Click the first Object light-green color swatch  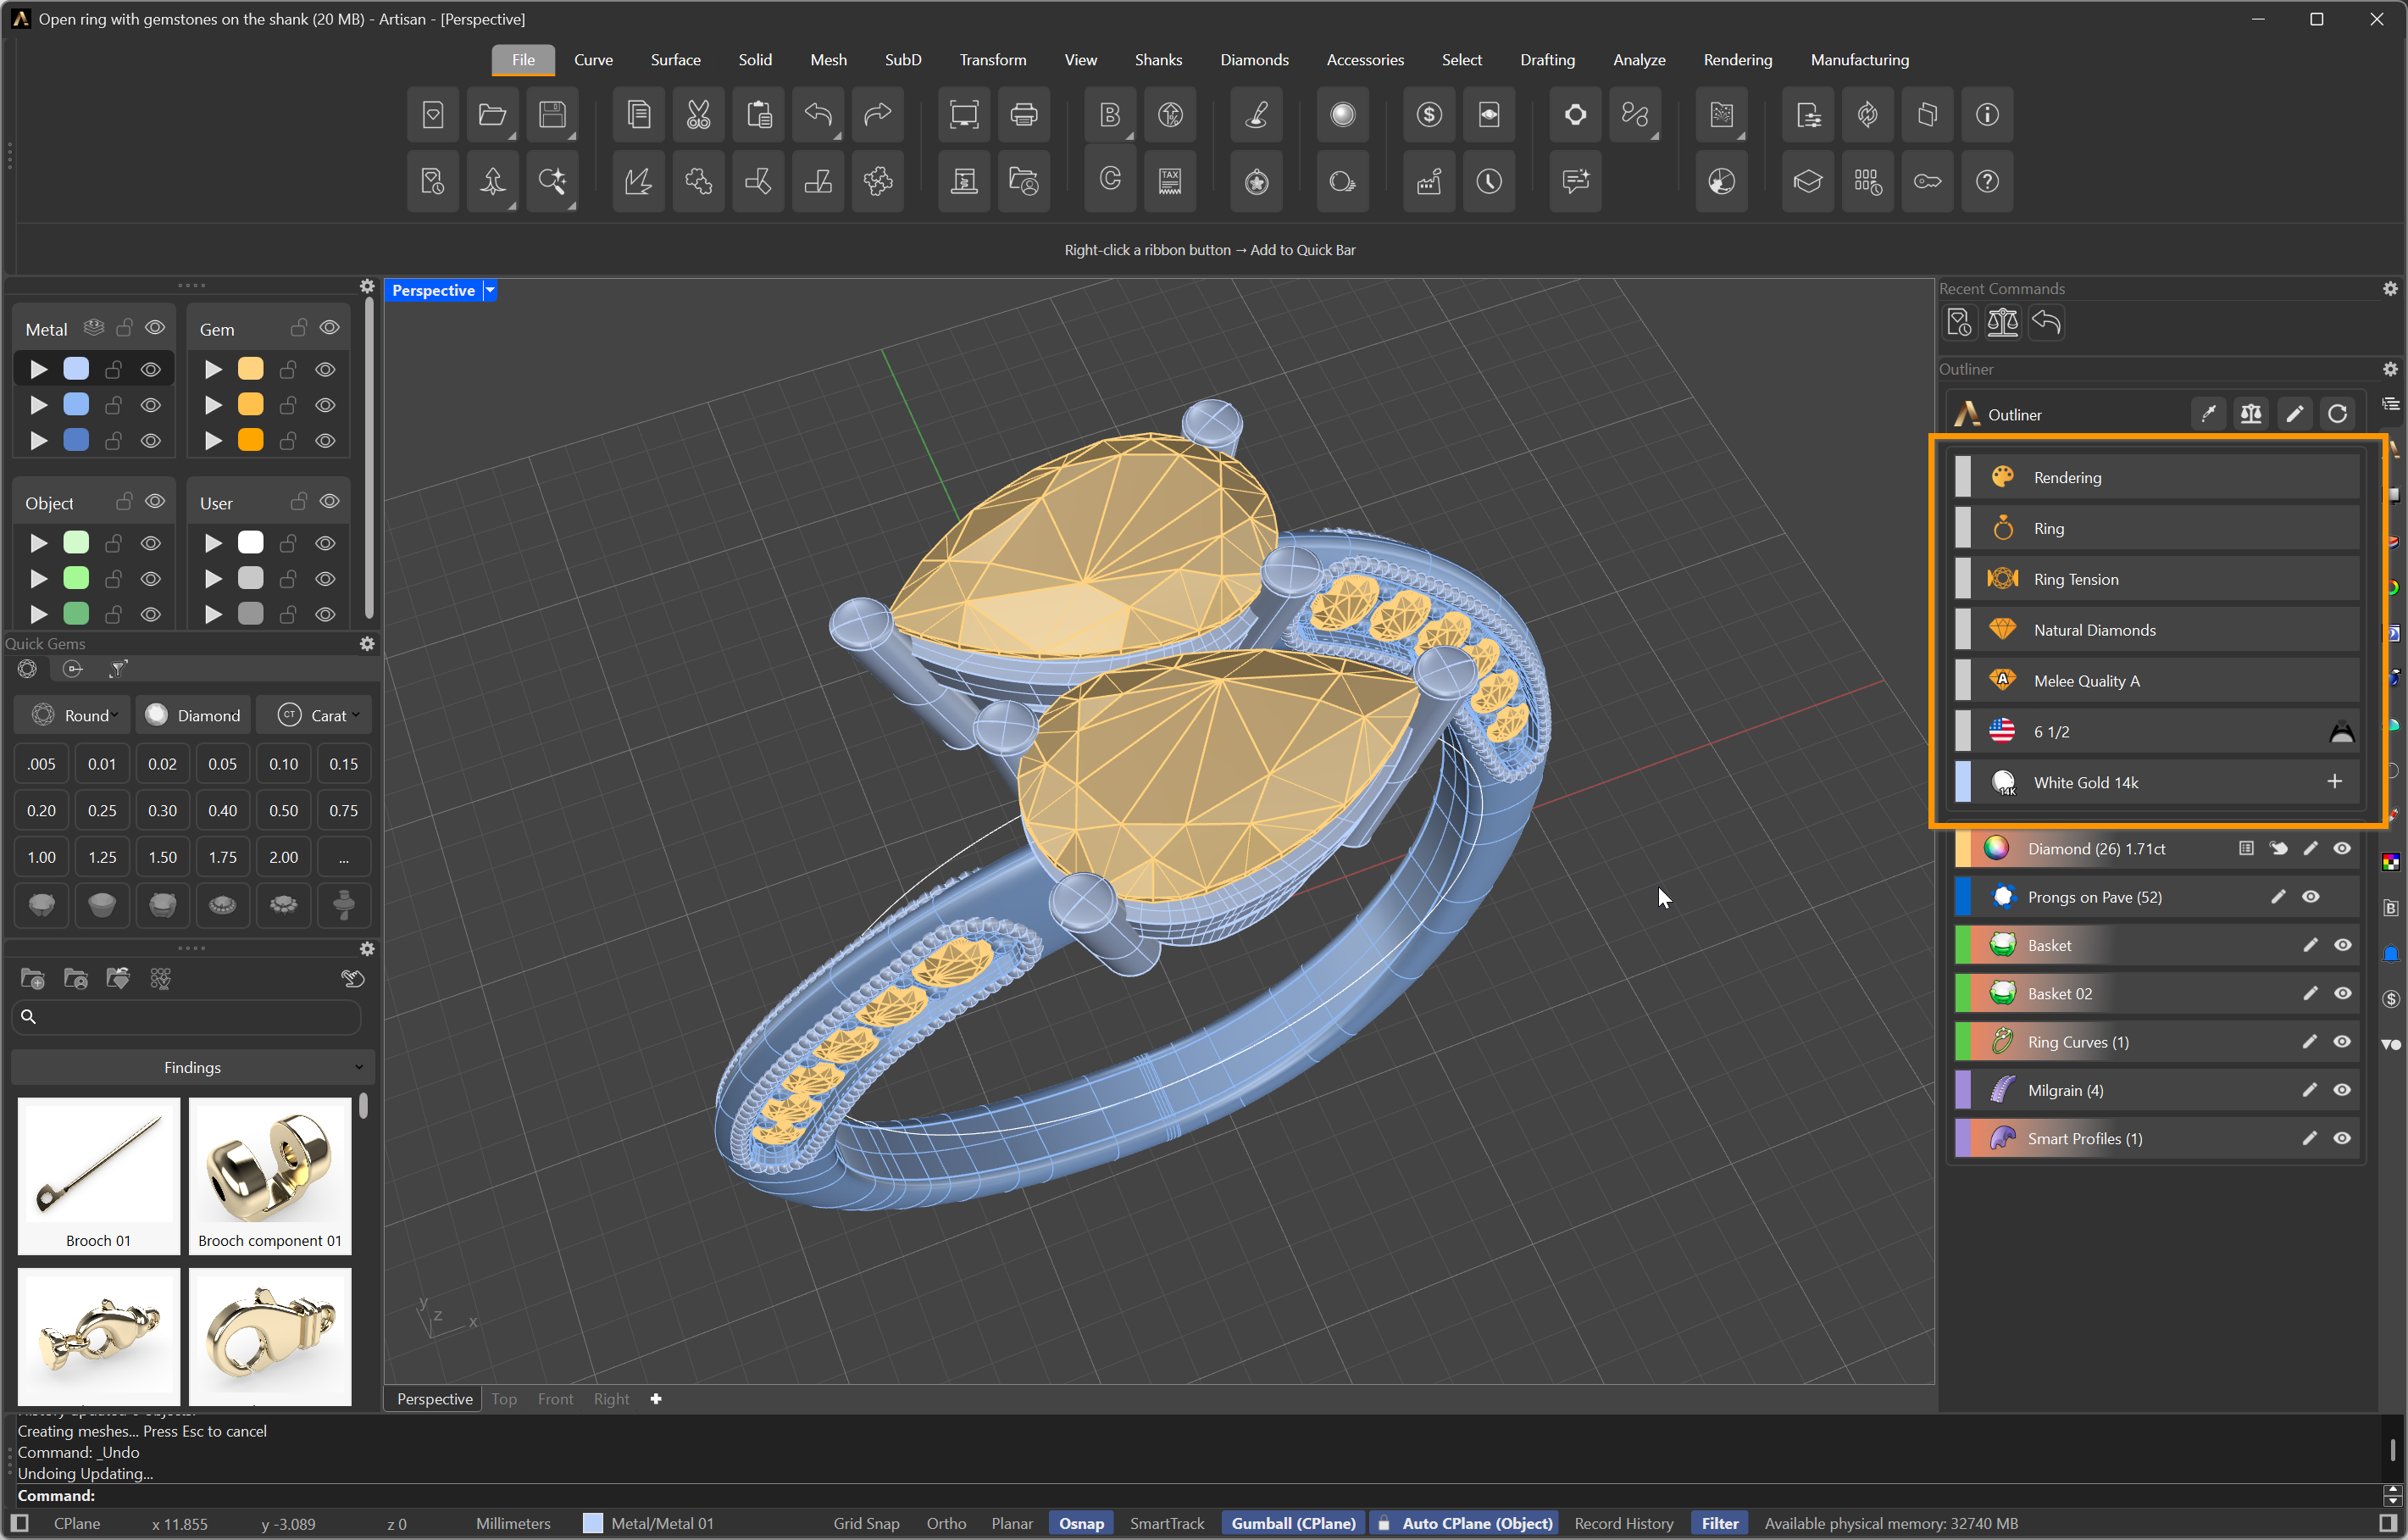pyautogui.click(x=76, y=543)
